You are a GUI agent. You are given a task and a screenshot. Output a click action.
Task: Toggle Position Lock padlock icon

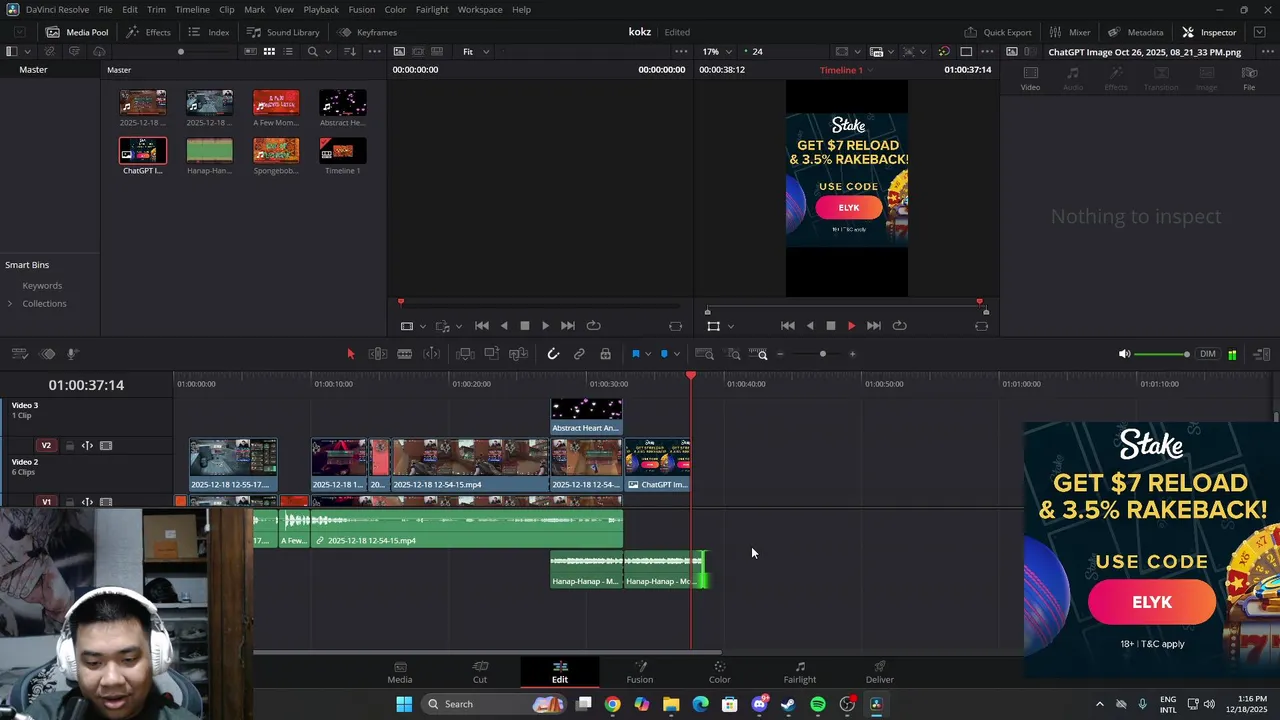[x=605, y=354]
